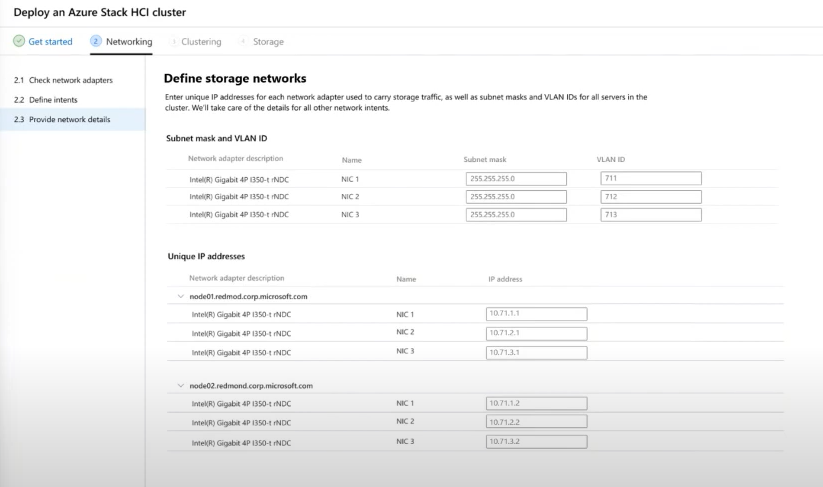Click NIC 3 name under node02
823x487 pixels.
(x=405, y=442)
